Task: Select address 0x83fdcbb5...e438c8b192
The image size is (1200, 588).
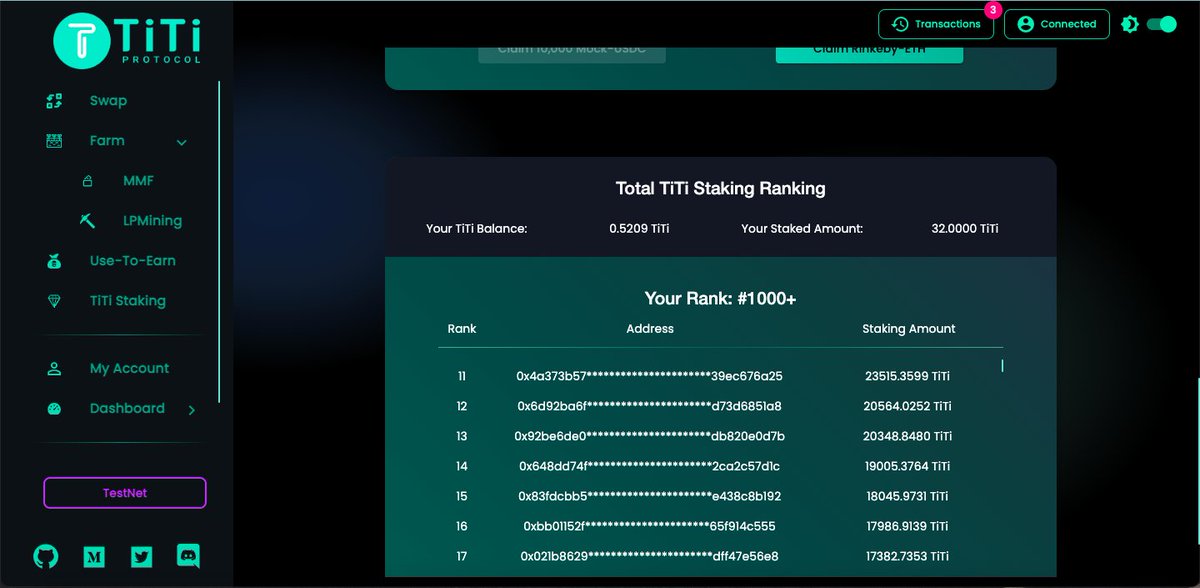Action: pyautogui.click(x=649, y=496)
